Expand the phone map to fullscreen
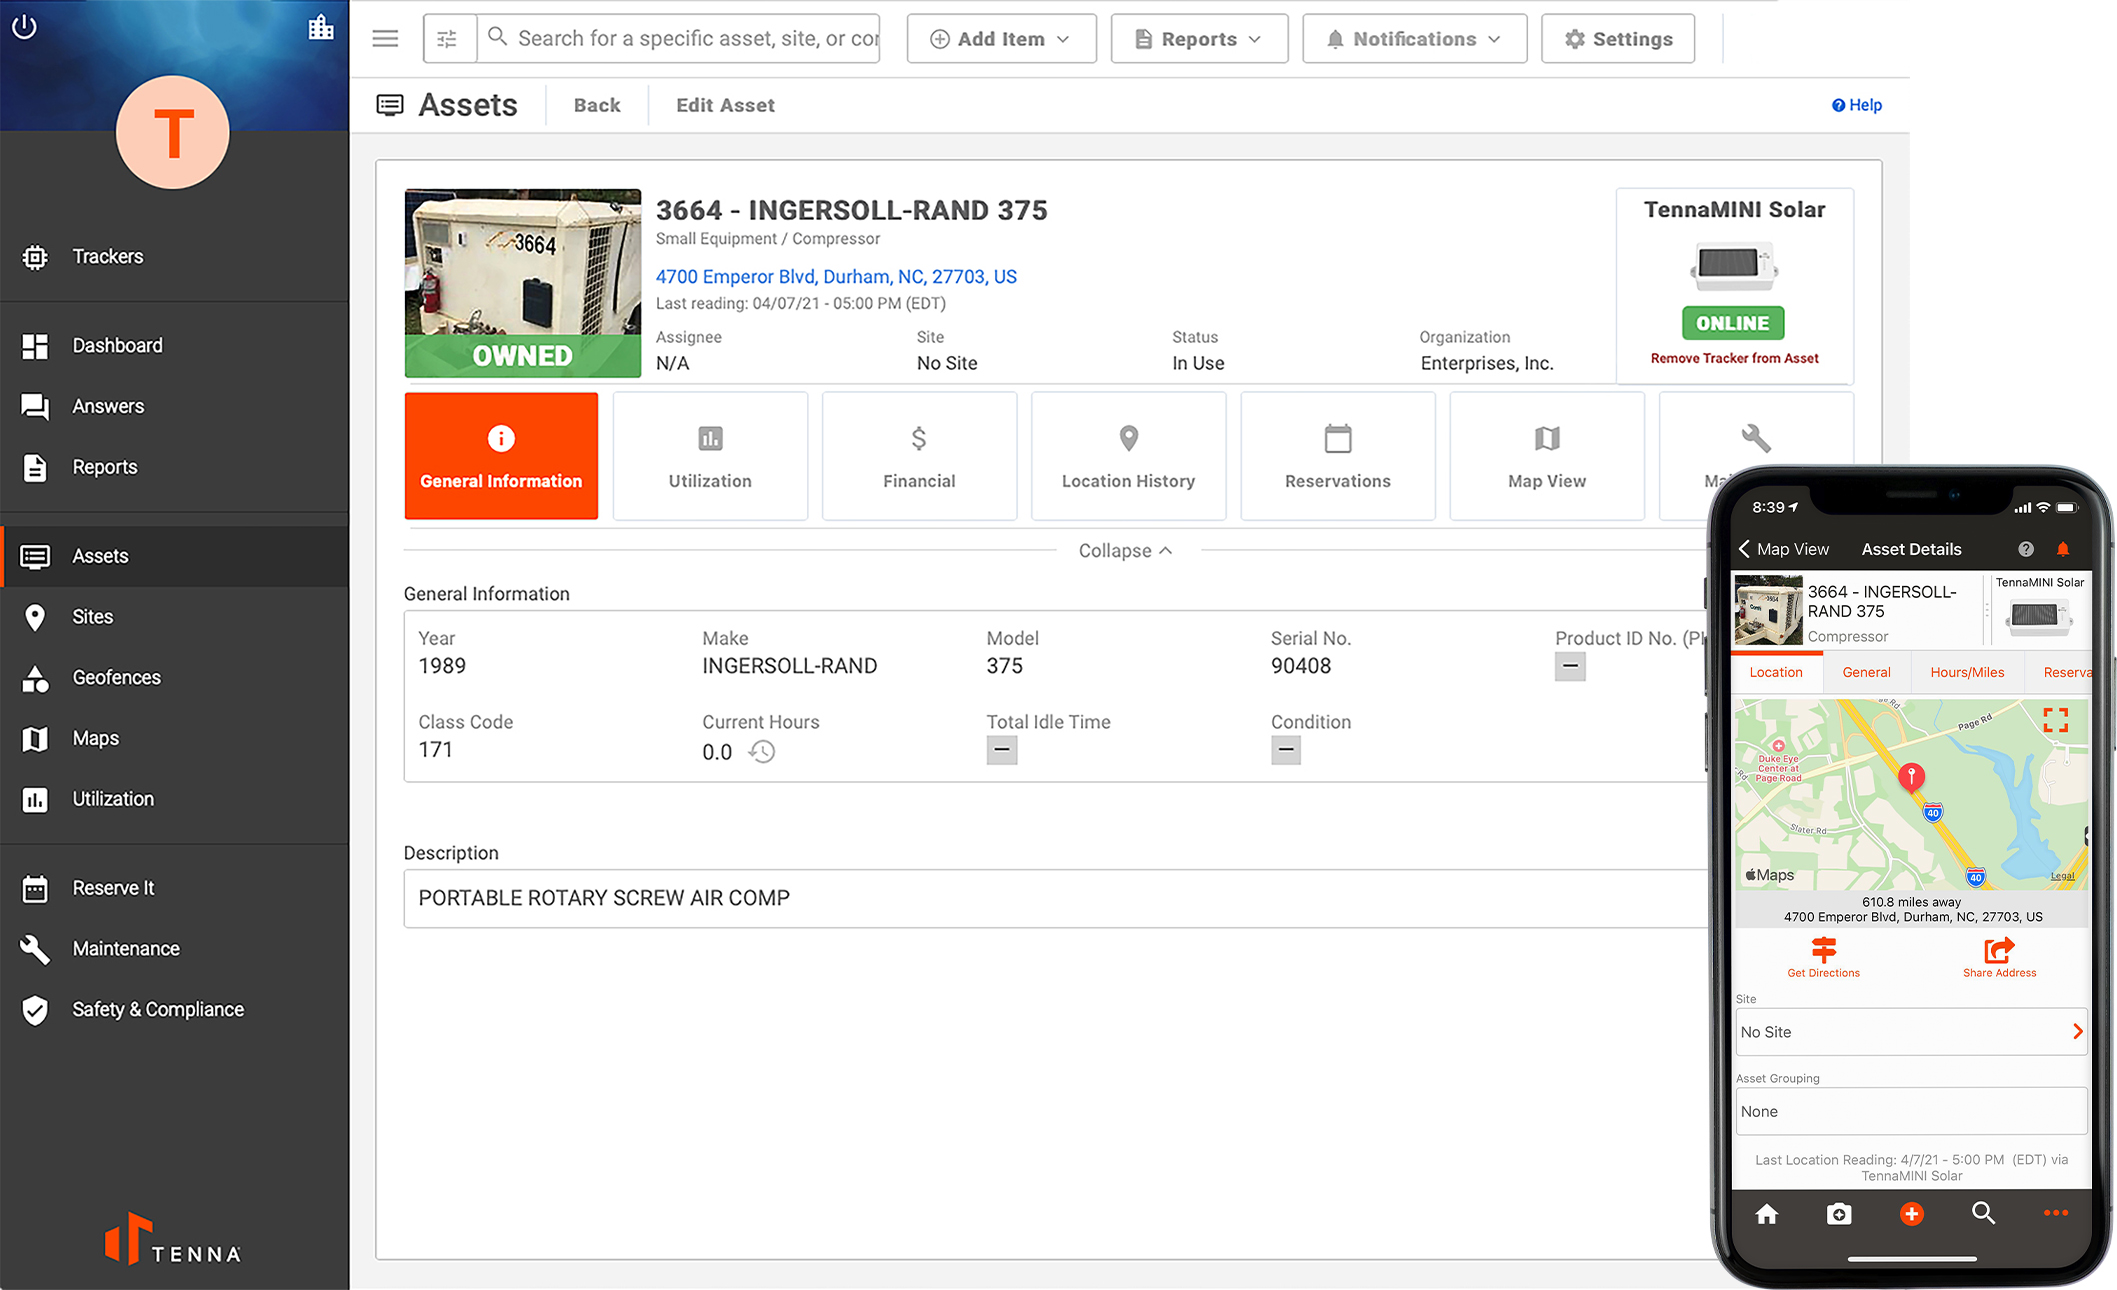This screenshot has height=1290, width=2117. (2055, 720)
